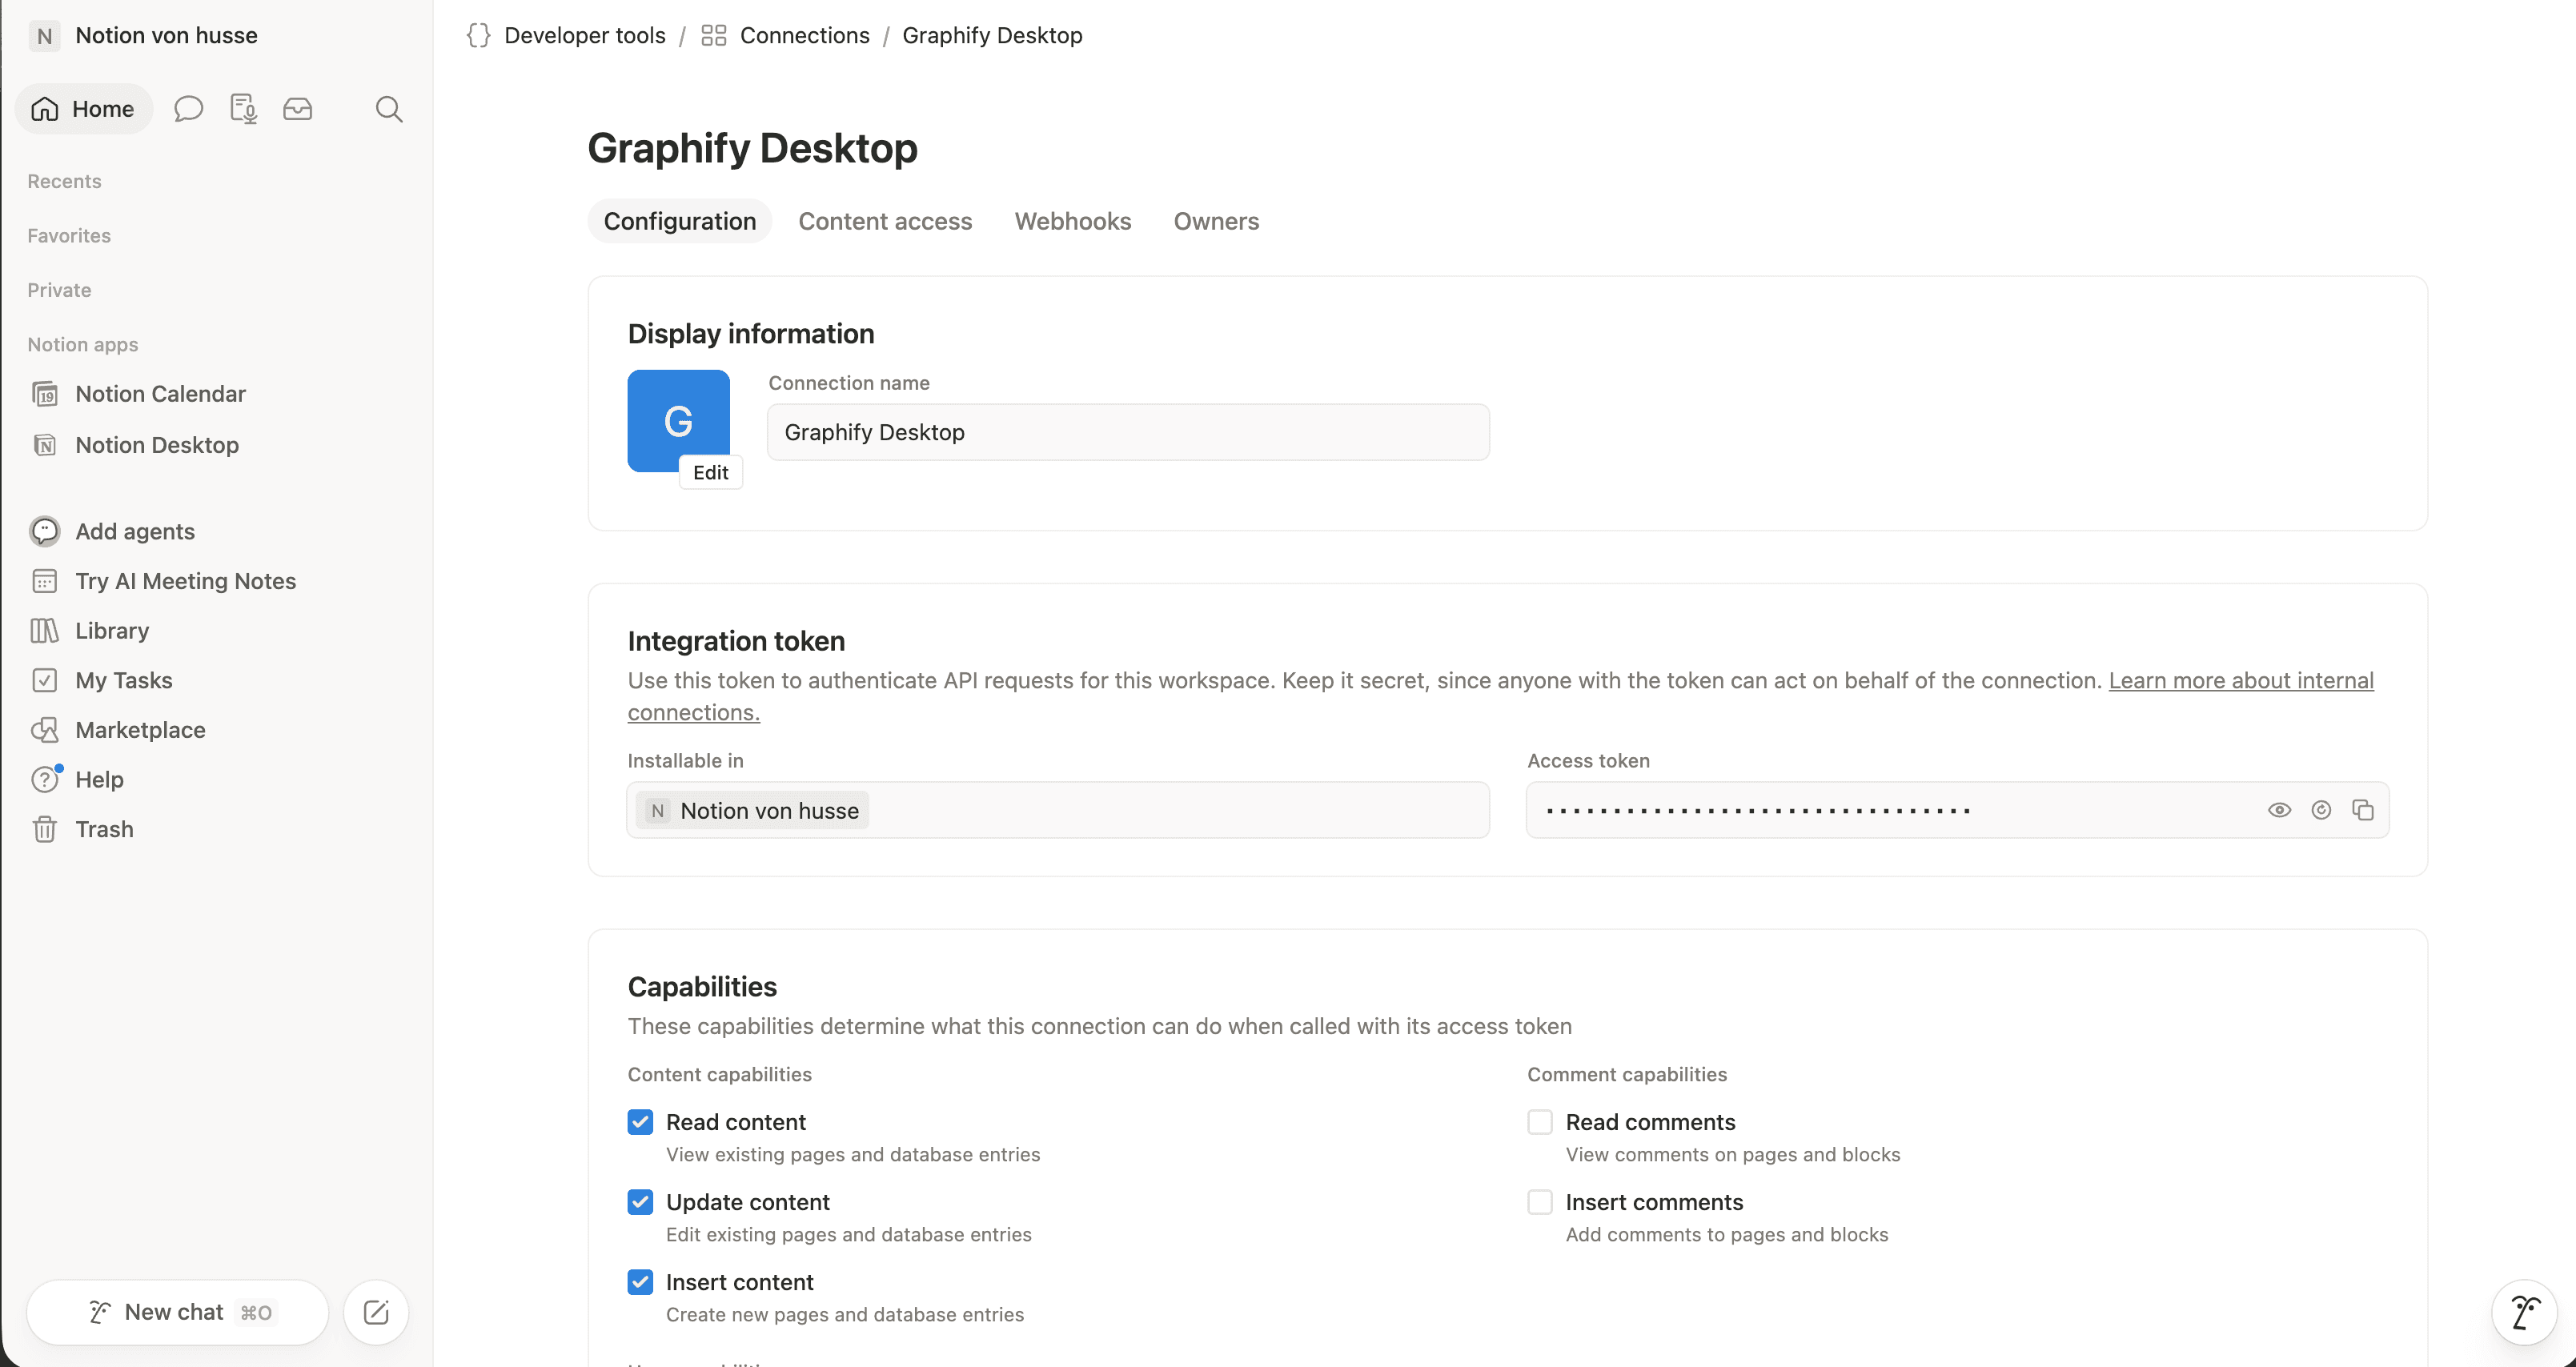2576x1367 pixels.
Task: Edit the Connection name input field
Action: click(x=1129, y=432)
